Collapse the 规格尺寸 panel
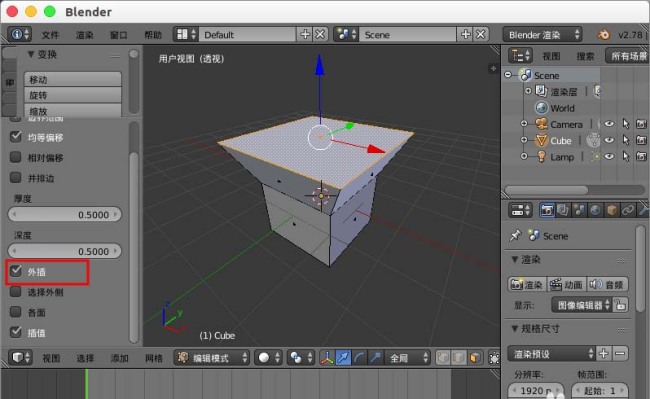 [x=514, y=329]
